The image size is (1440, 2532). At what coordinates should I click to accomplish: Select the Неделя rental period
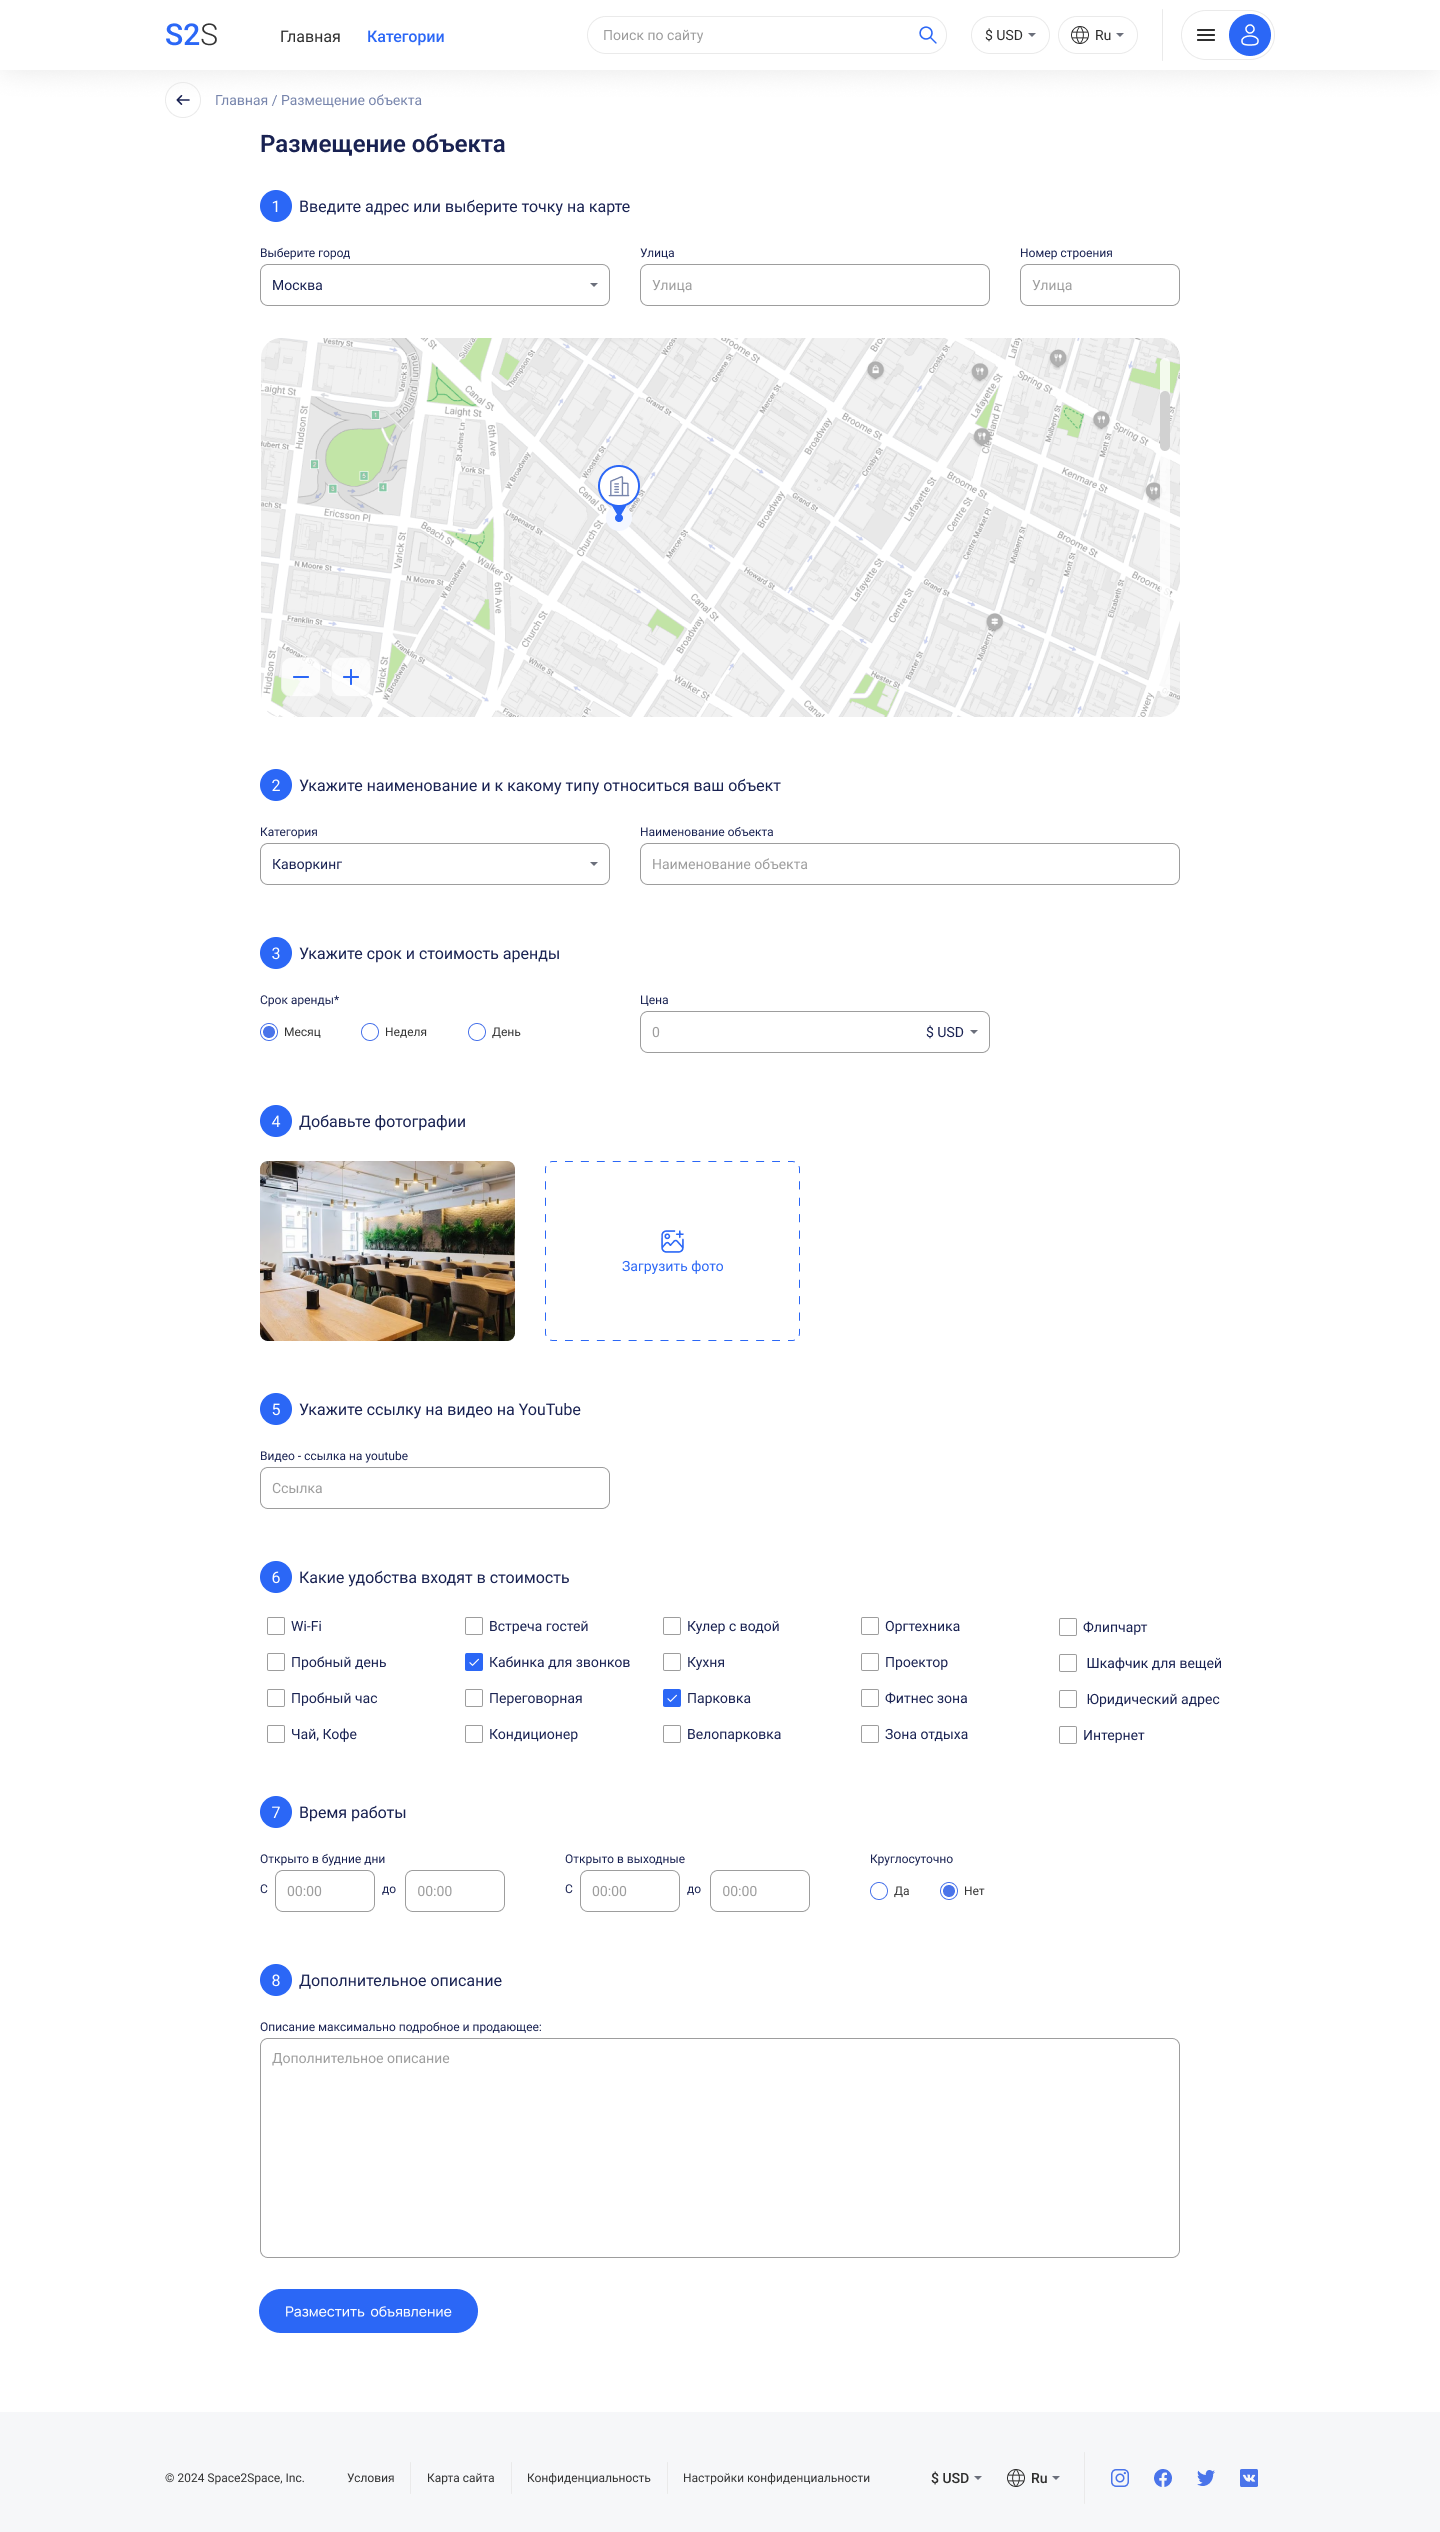point(370,1032)
